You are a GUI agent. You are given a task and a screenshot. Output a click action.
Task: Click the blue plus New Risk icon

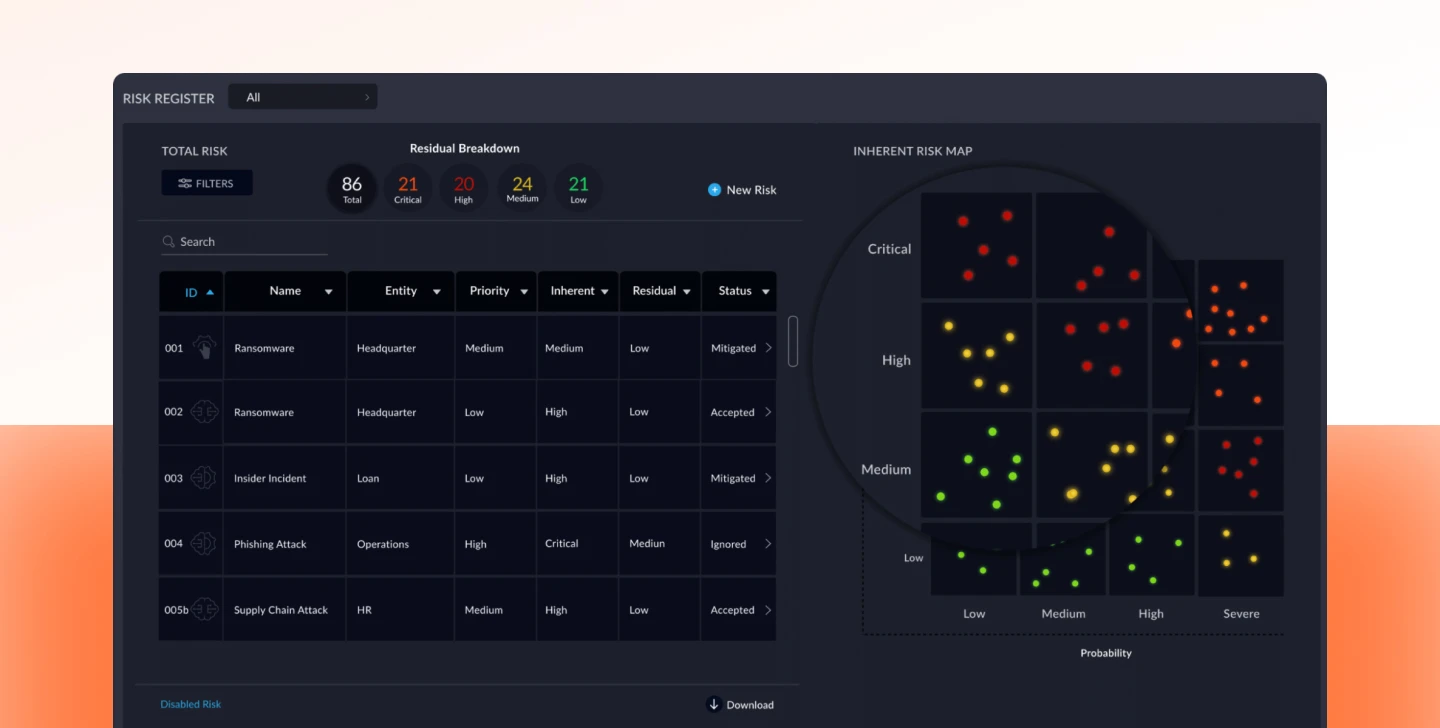click(714, 190)
